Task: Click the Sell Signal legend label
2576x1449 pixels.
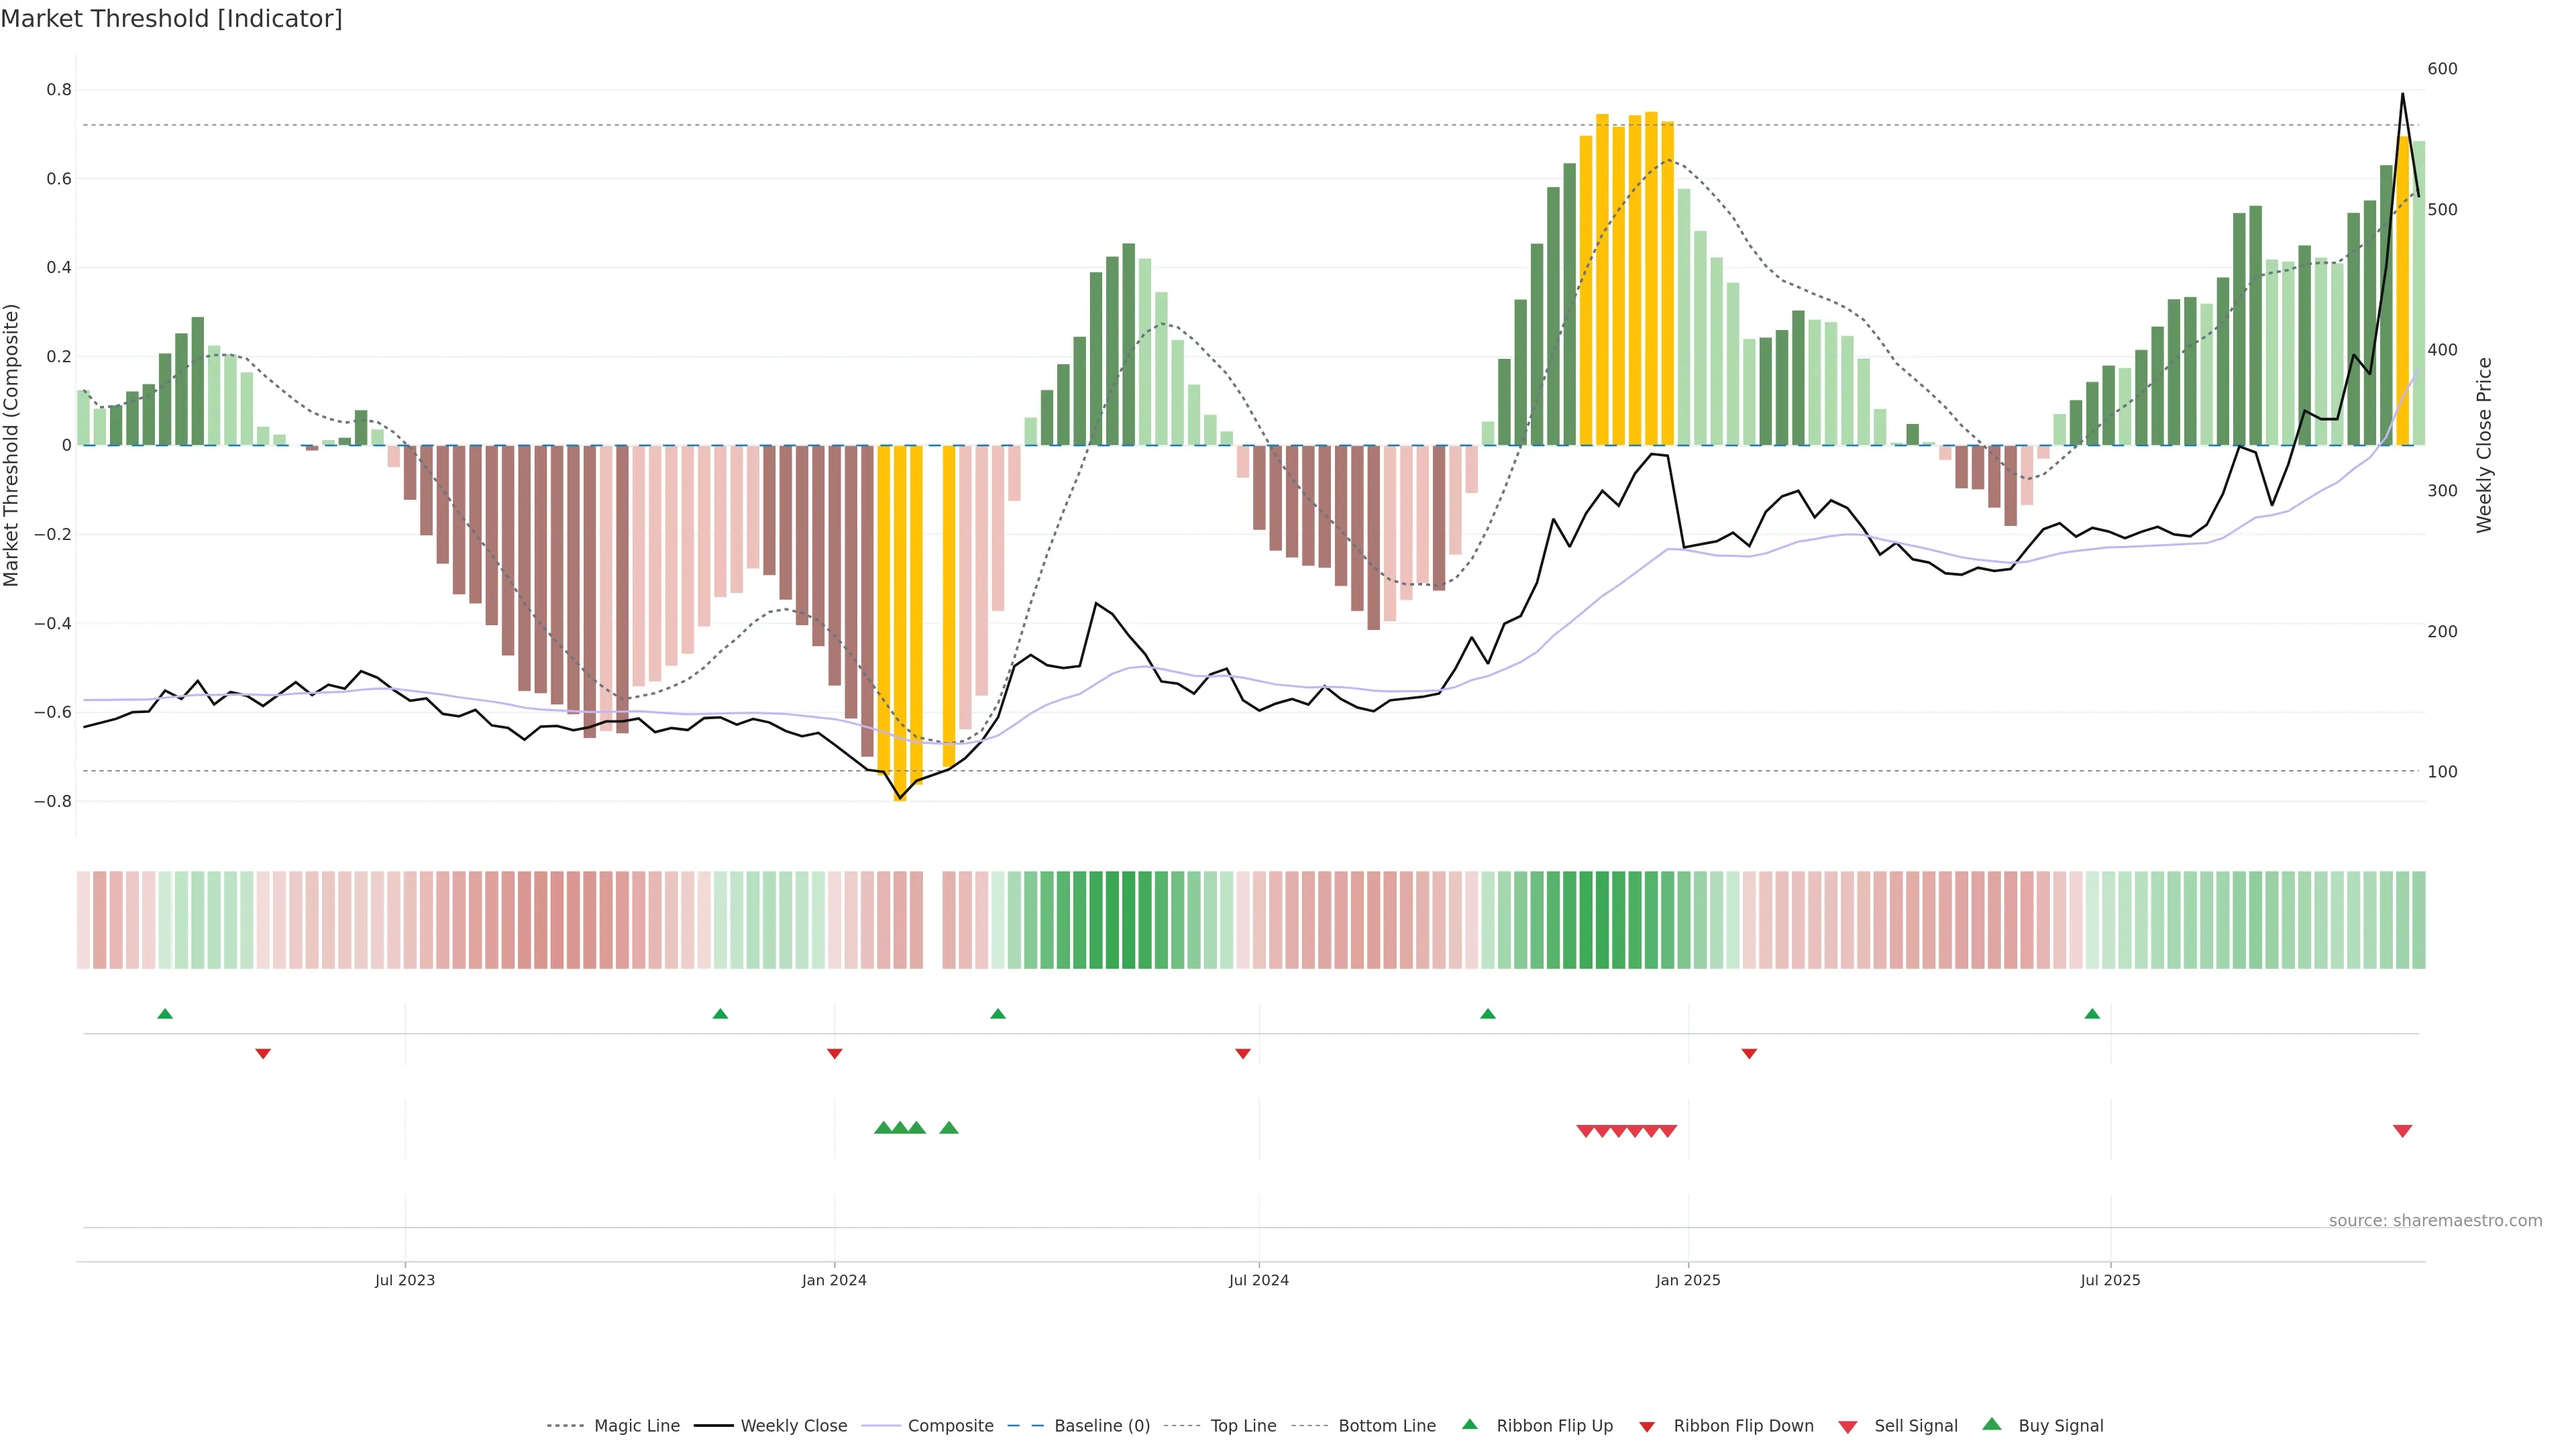Action: (1915, 1426)
